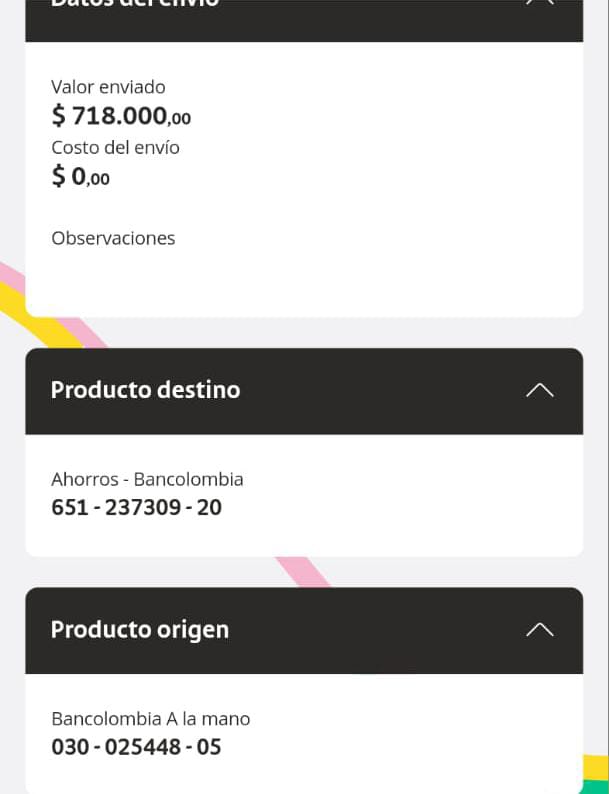The image size is (609, 794).
Task: Click the $ 0,00 shipping cost value
Action: 80,177
